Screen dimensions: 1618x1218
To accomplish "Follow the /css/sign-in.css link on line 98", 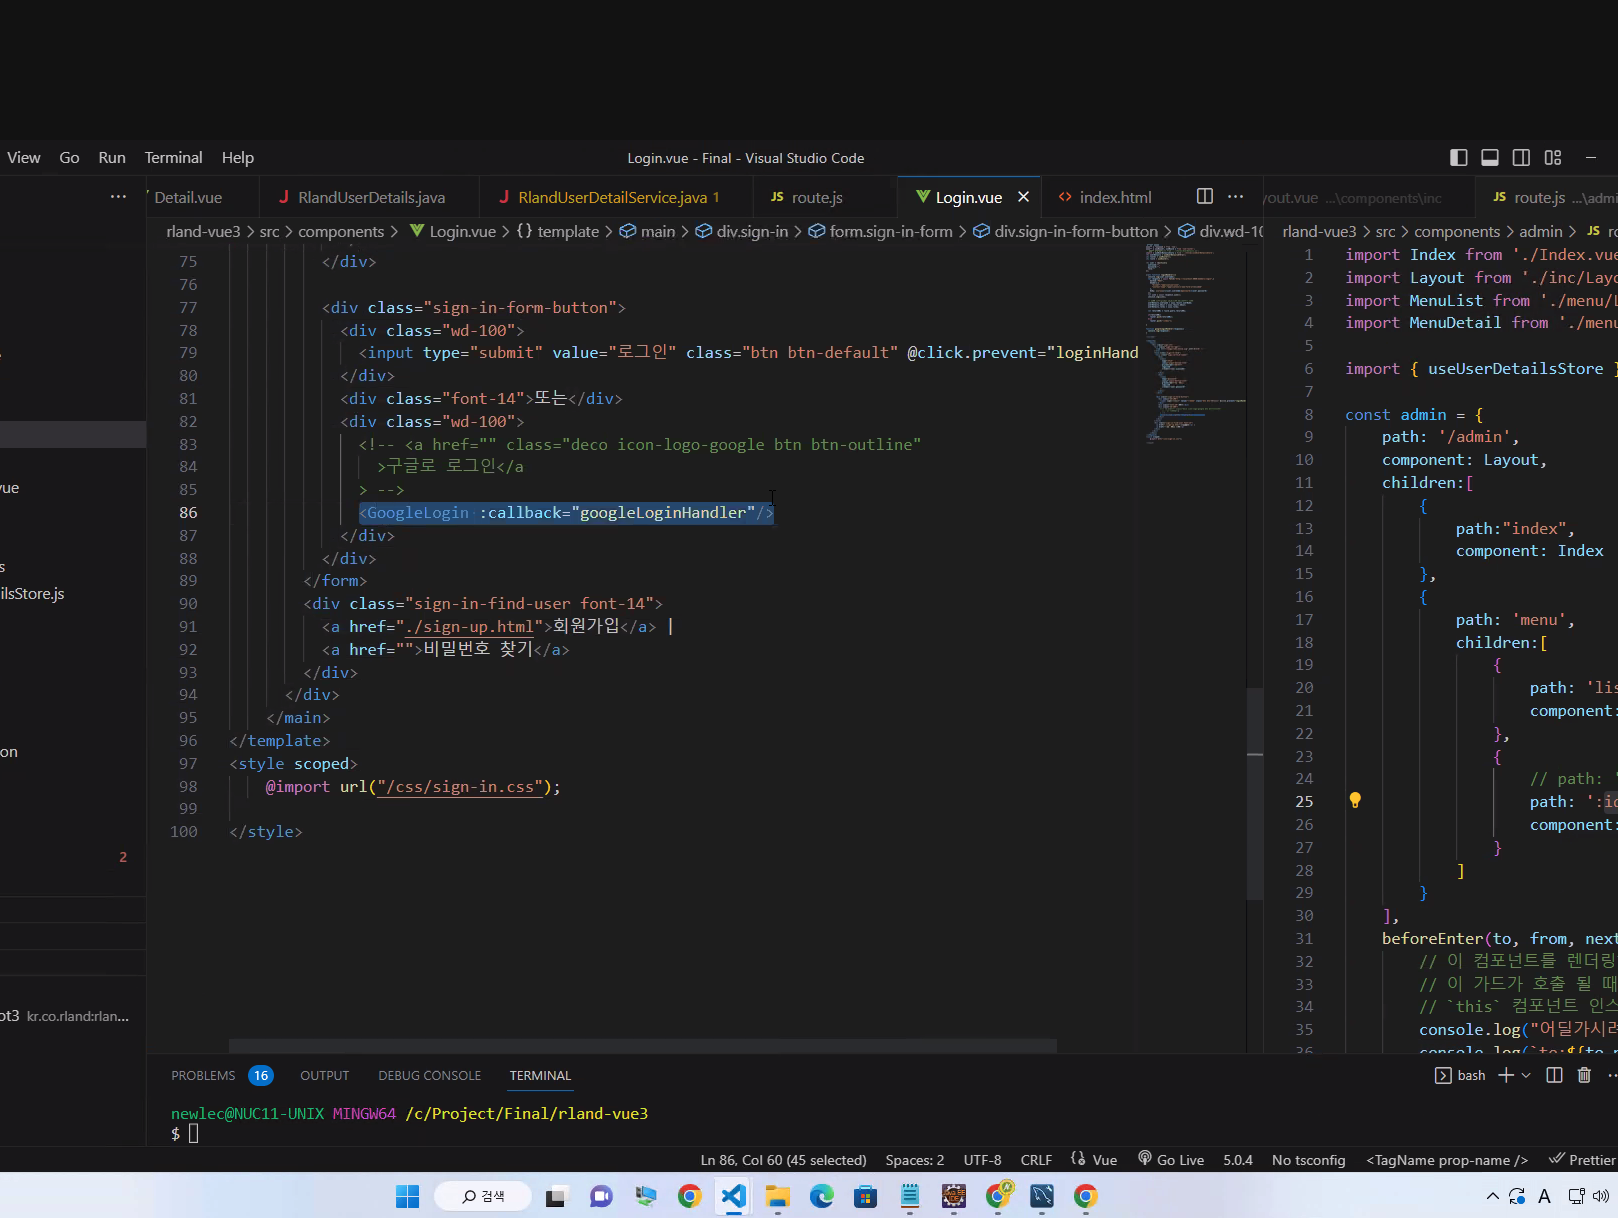I will coord(461,786).
